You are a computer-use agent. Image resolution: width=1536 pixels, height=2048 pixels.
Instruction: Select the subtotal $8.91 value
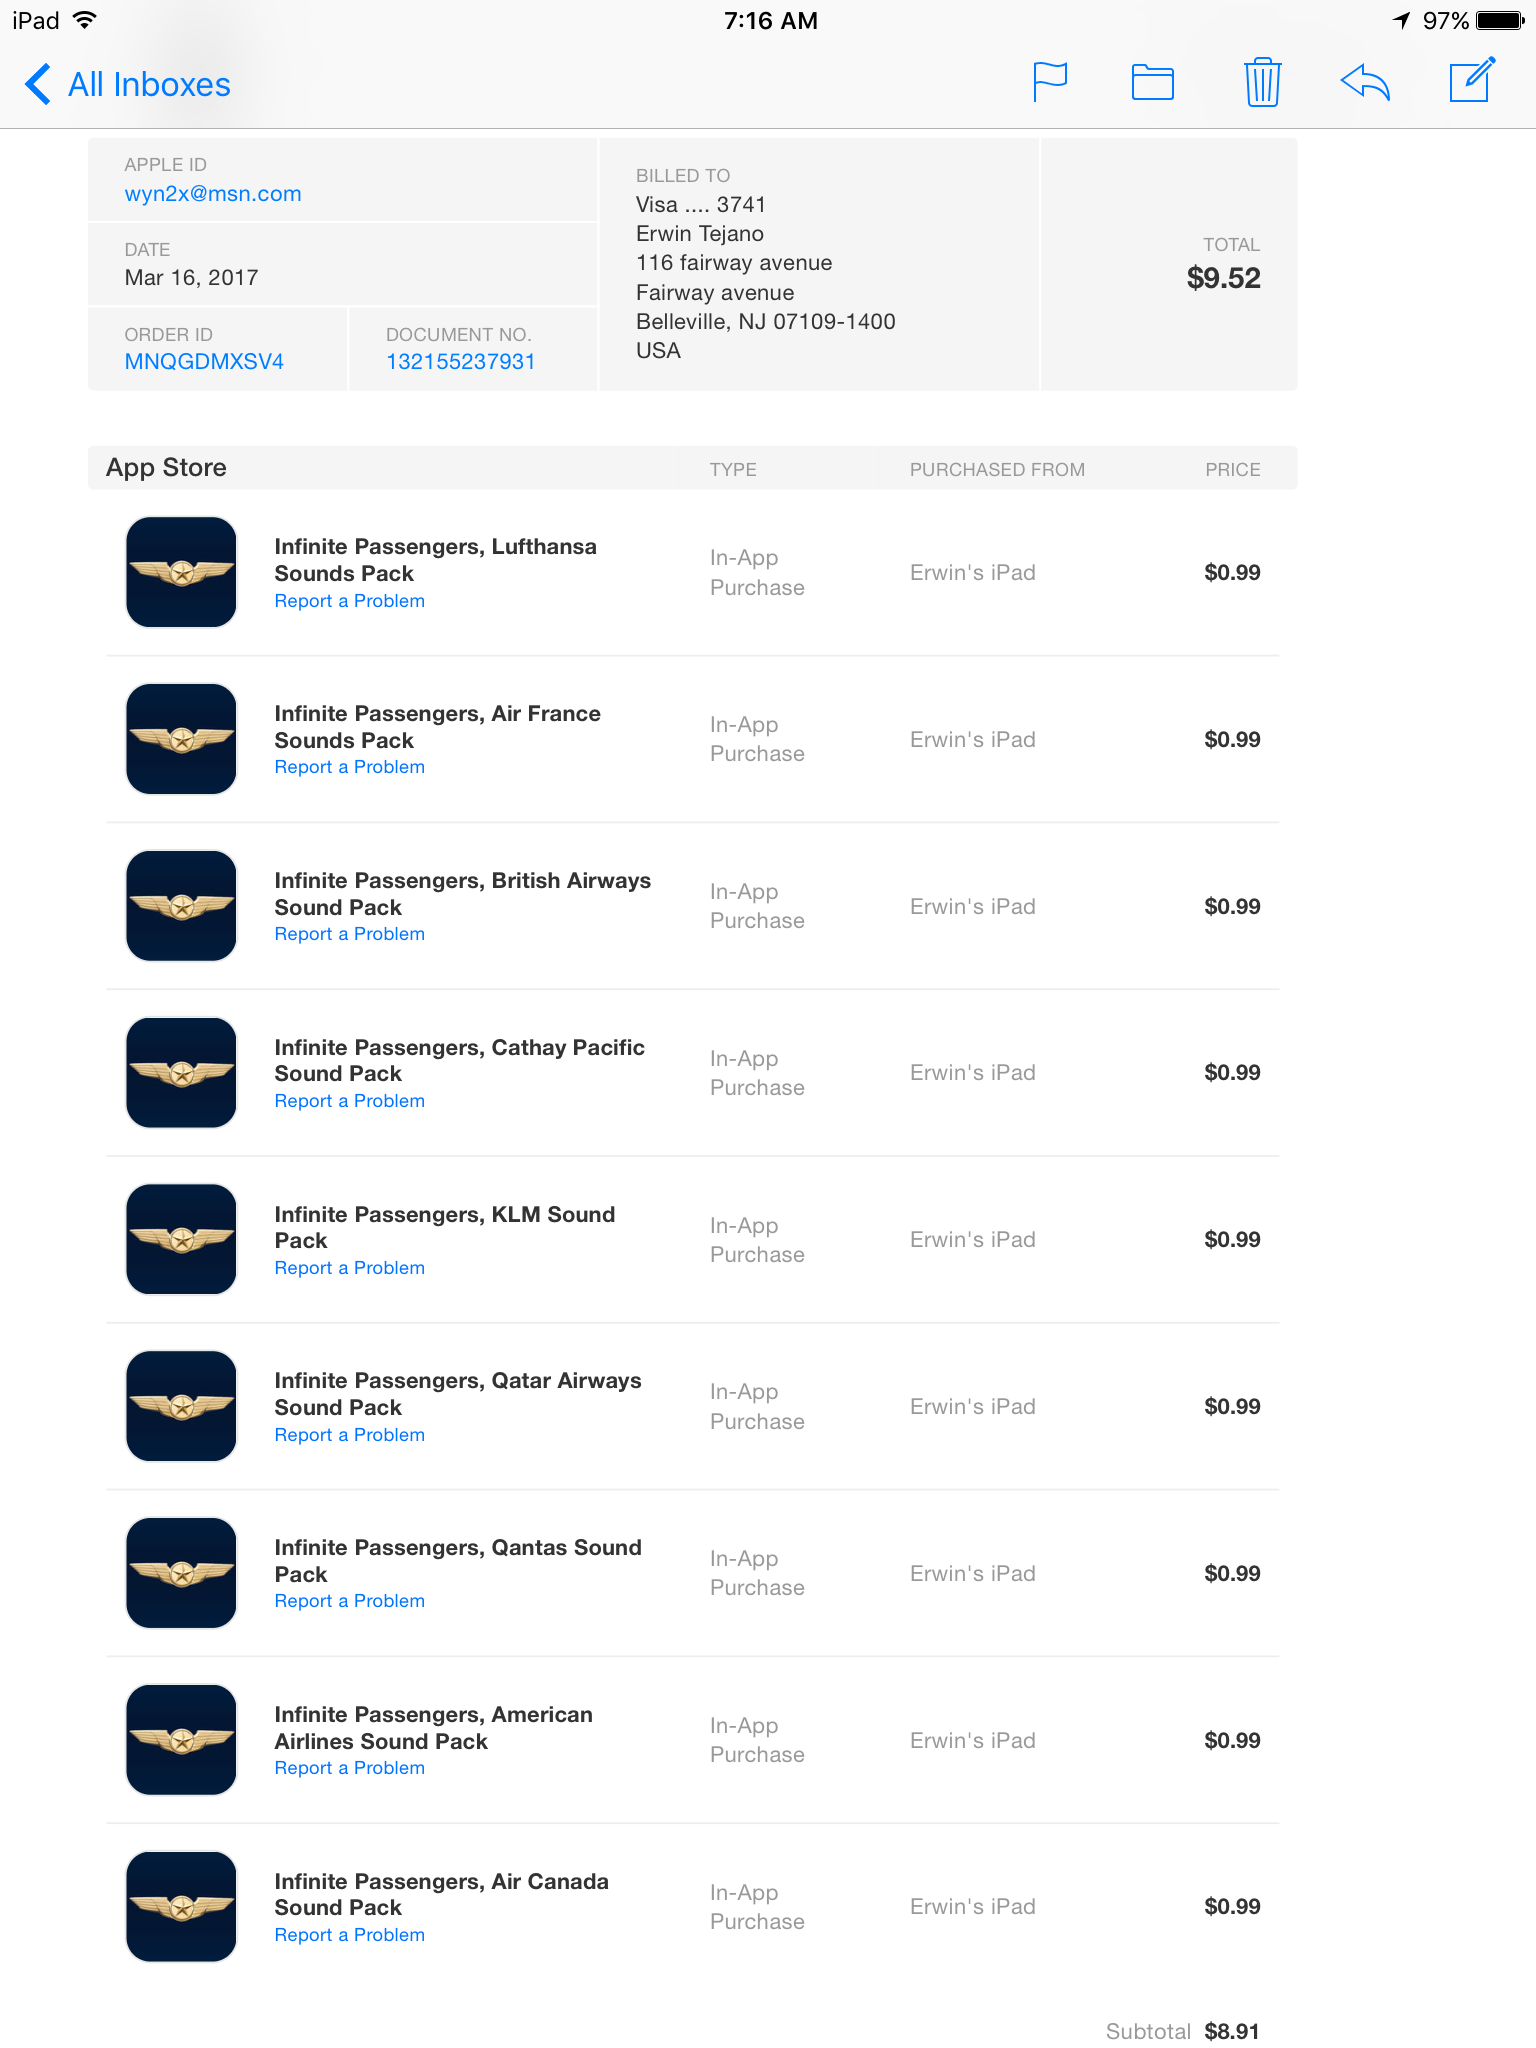(x=1232, y=2031)
